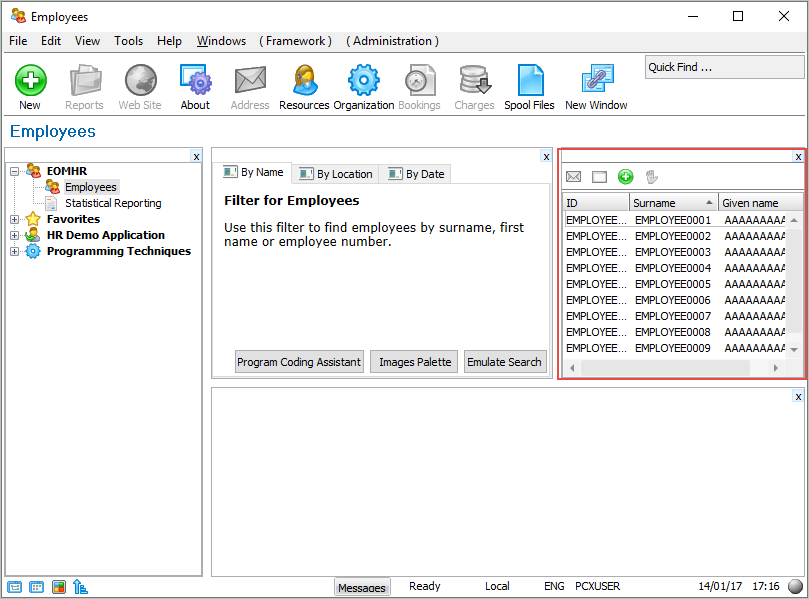This screenshot has width=809, height=599.
Task: Click second status bar calendar-like icon
Action: [37, 587]
